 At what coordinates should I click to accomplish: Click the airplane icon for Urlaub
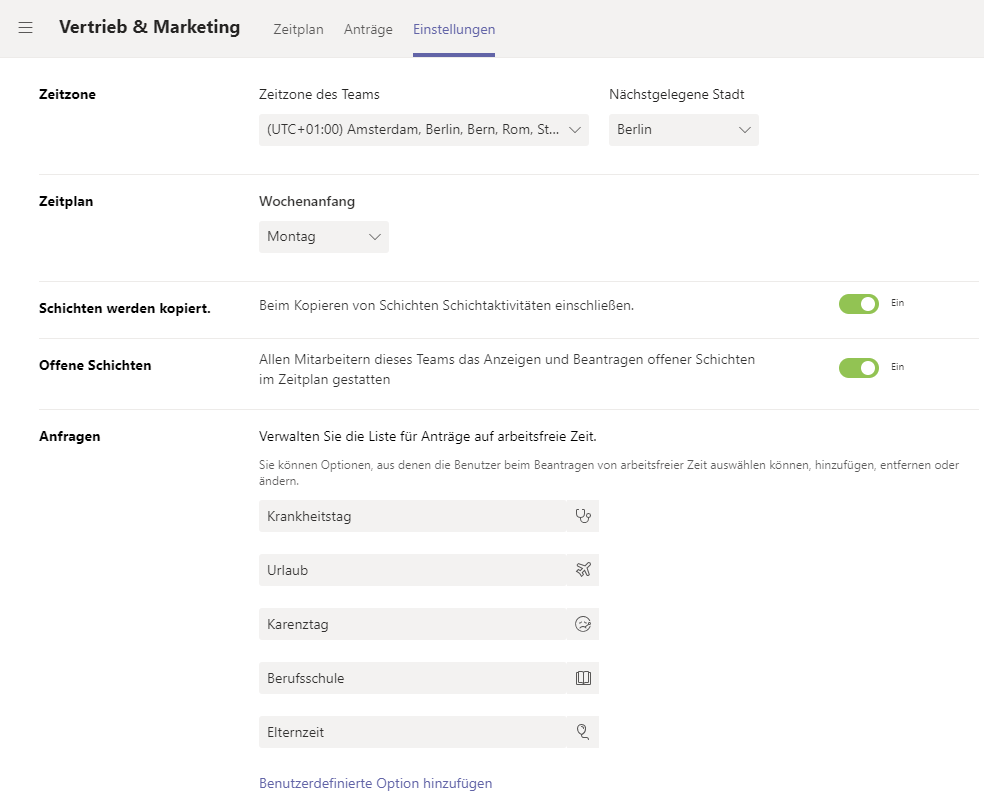point(583,570)
